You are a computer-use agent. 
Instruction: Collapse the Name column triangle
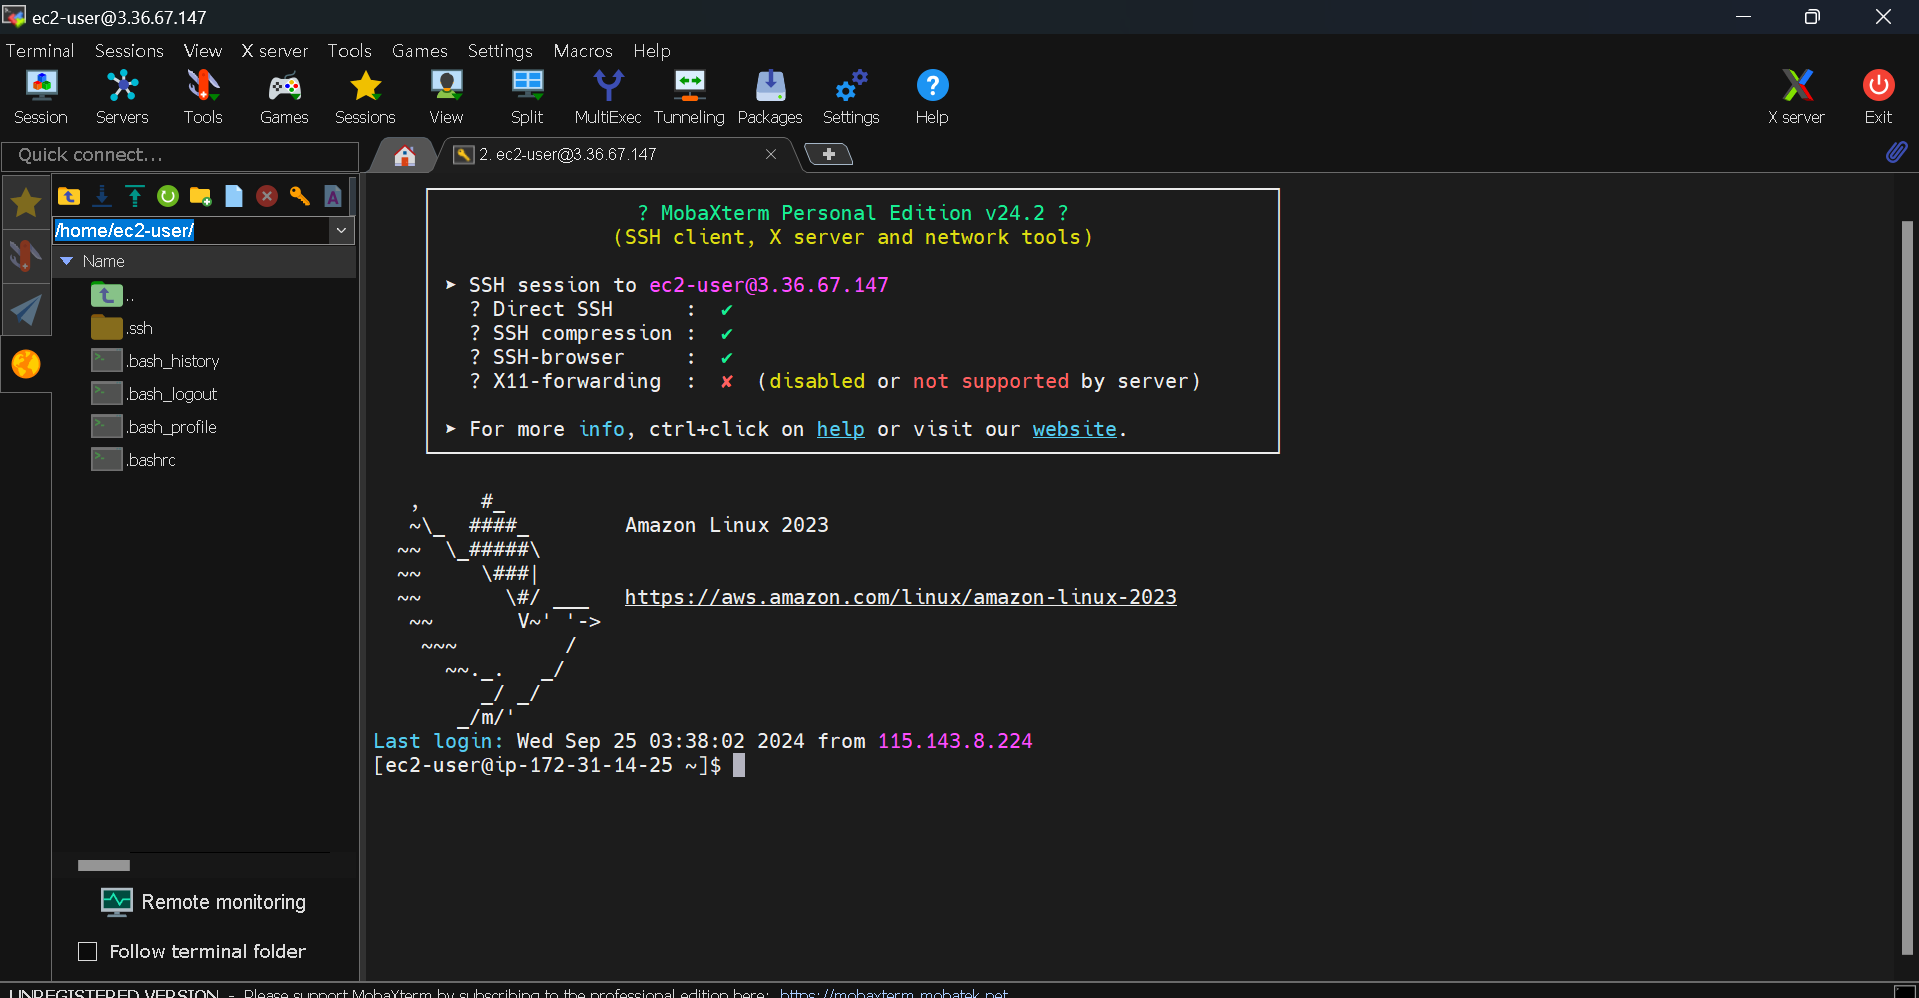(x=67, y=261)
